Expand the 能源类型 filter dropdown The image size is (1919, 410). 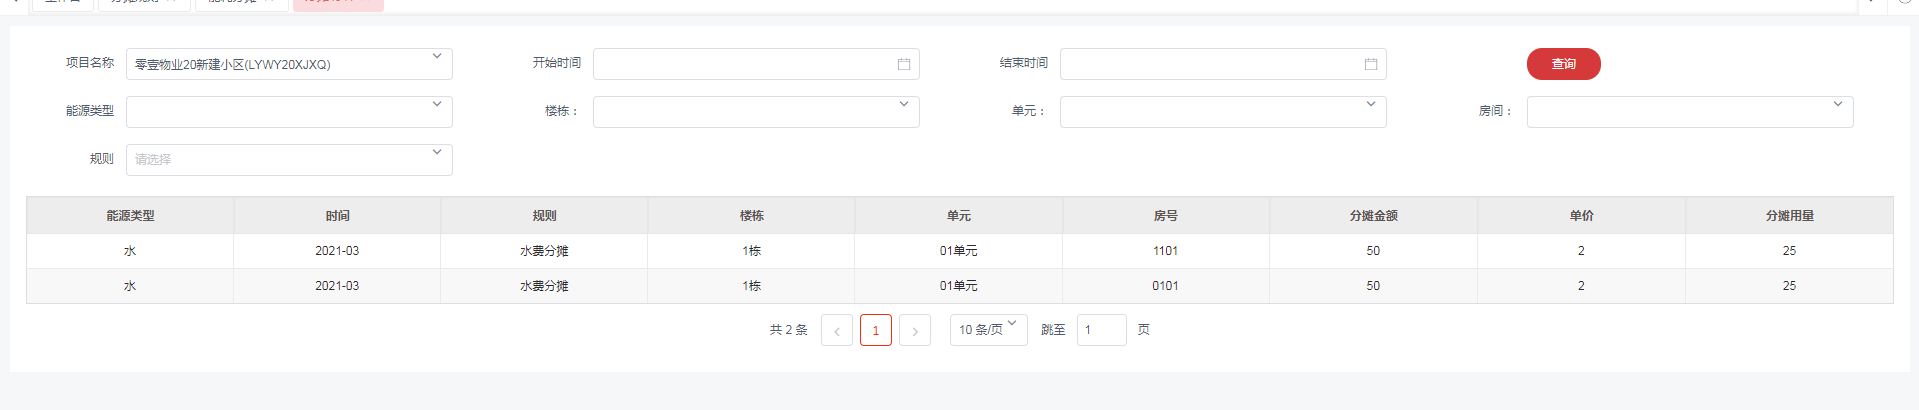coord(289,112)
